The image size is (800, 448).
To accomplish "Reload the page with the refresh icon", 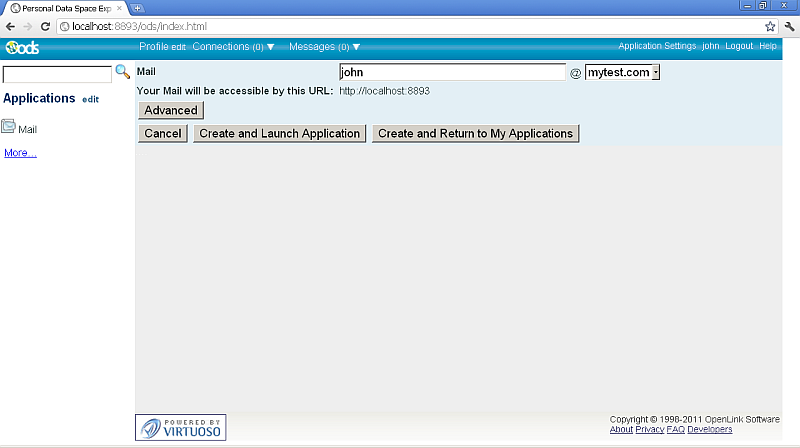I will 45,26.
